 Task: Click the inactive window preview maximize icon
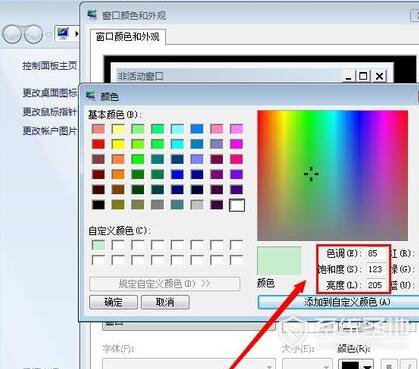point(363,76)
